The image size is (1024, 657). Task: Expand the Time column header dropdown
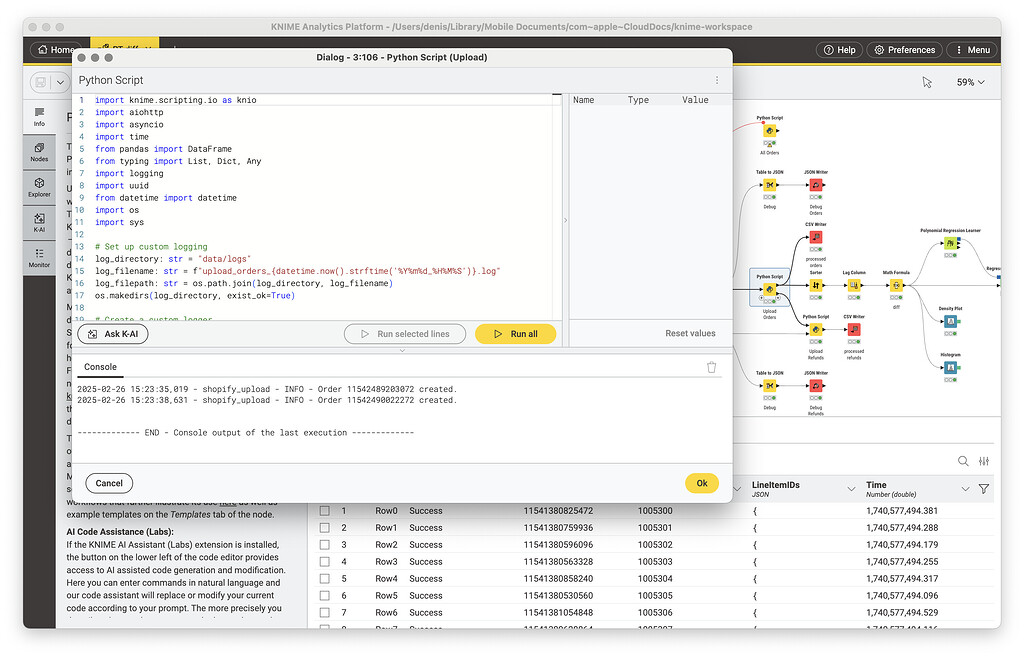click(965, 489)
